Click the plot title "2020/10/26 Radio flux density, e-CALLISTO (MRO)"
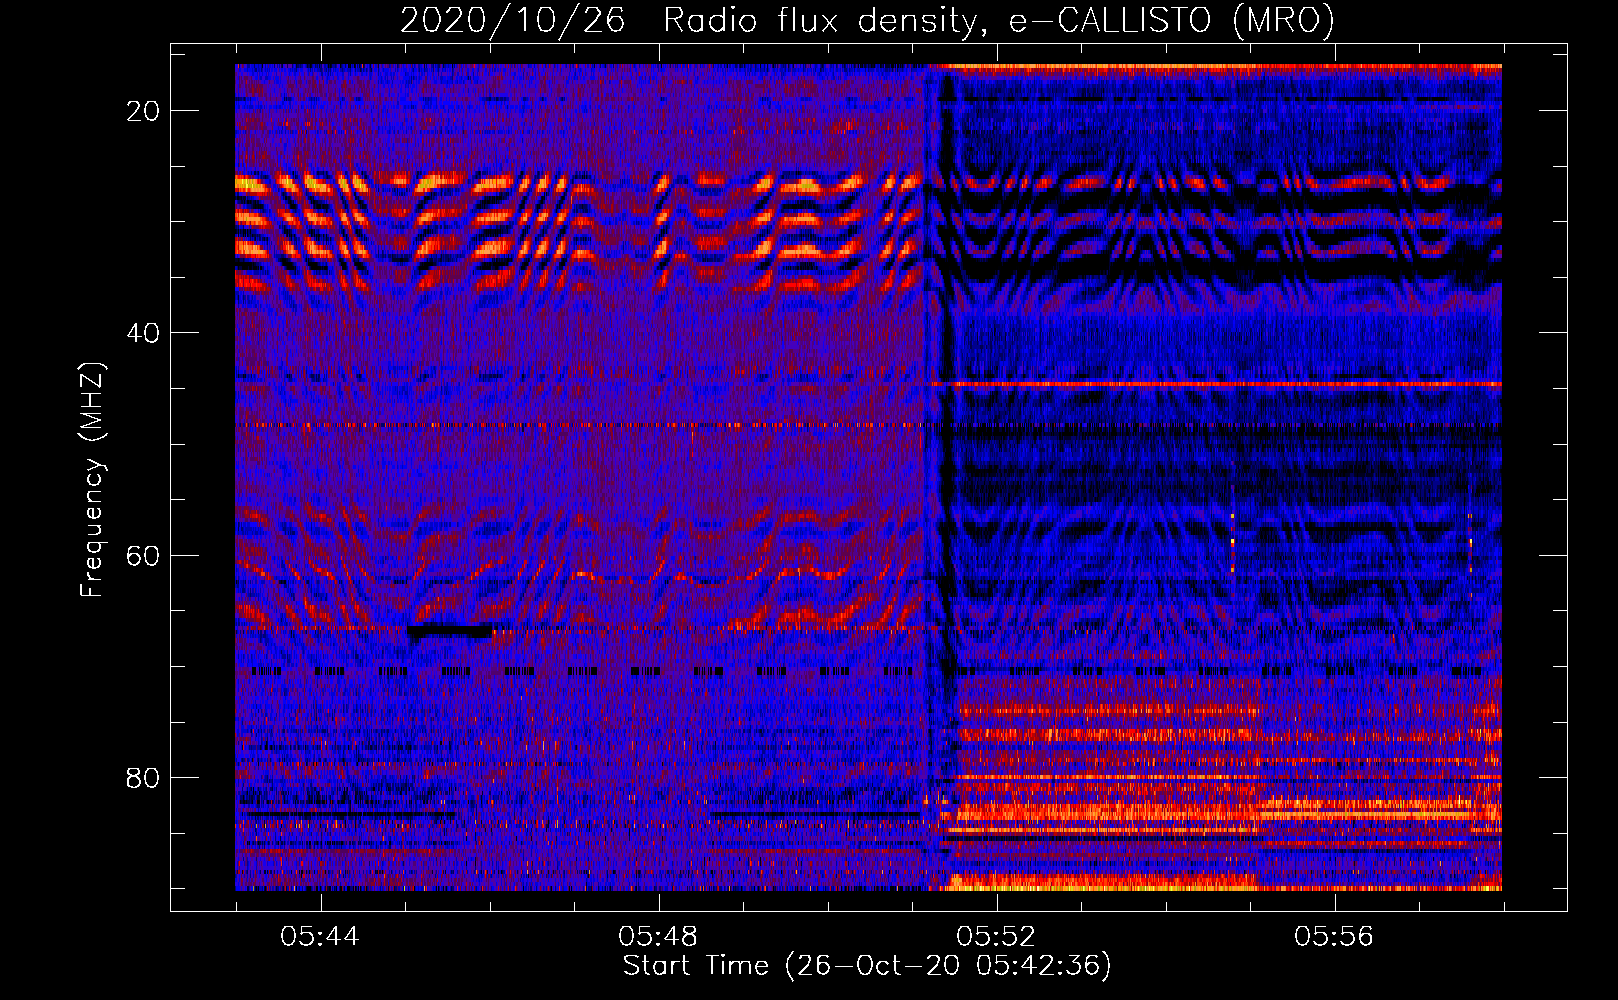The image size is (1618, 1000). [x=867, y=21]
